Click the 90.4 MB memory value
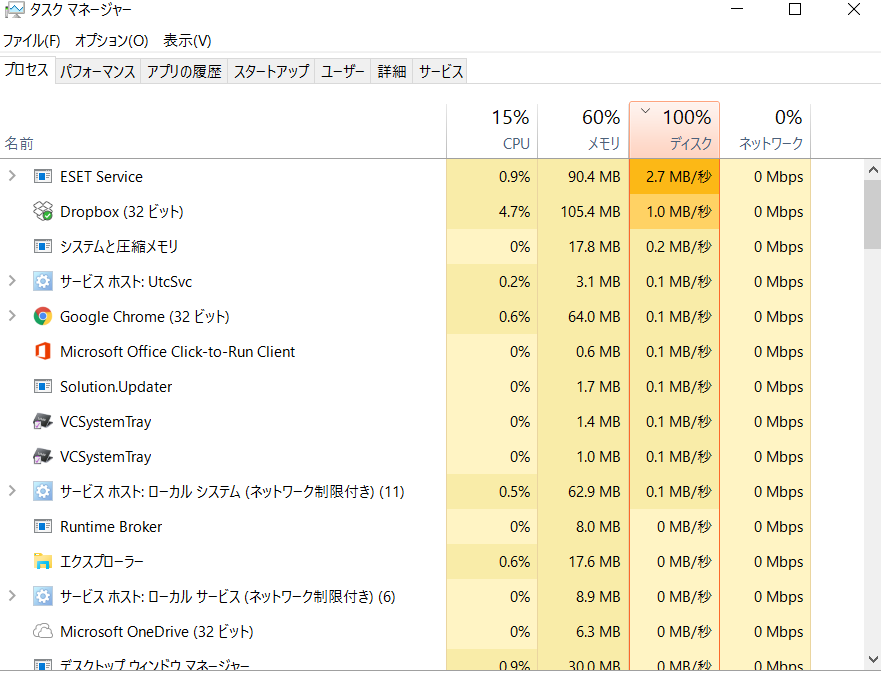 [x=594, y=176]
